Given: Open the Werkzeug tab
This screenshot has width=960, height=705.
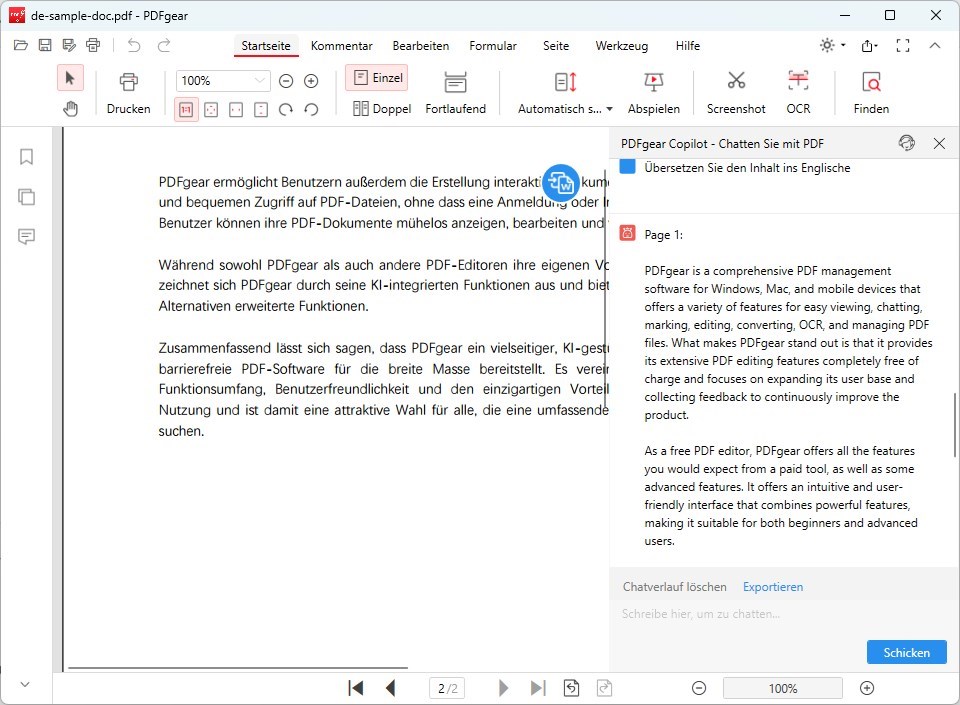Looking at the screenshot, I should [x=621, y=46].
